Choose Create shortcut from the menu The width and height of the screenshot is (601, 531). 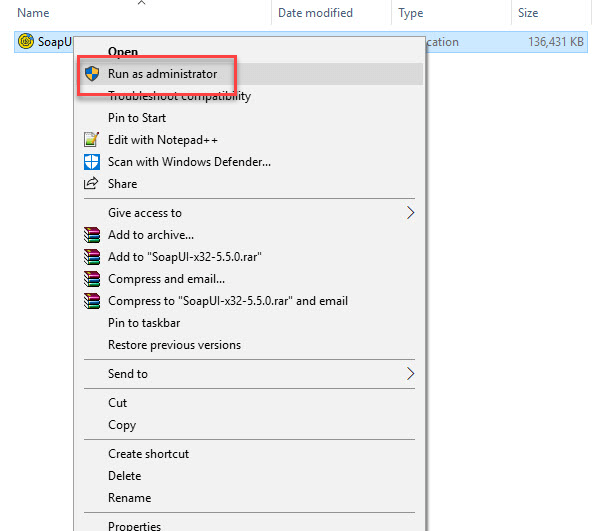pos(148,454)
